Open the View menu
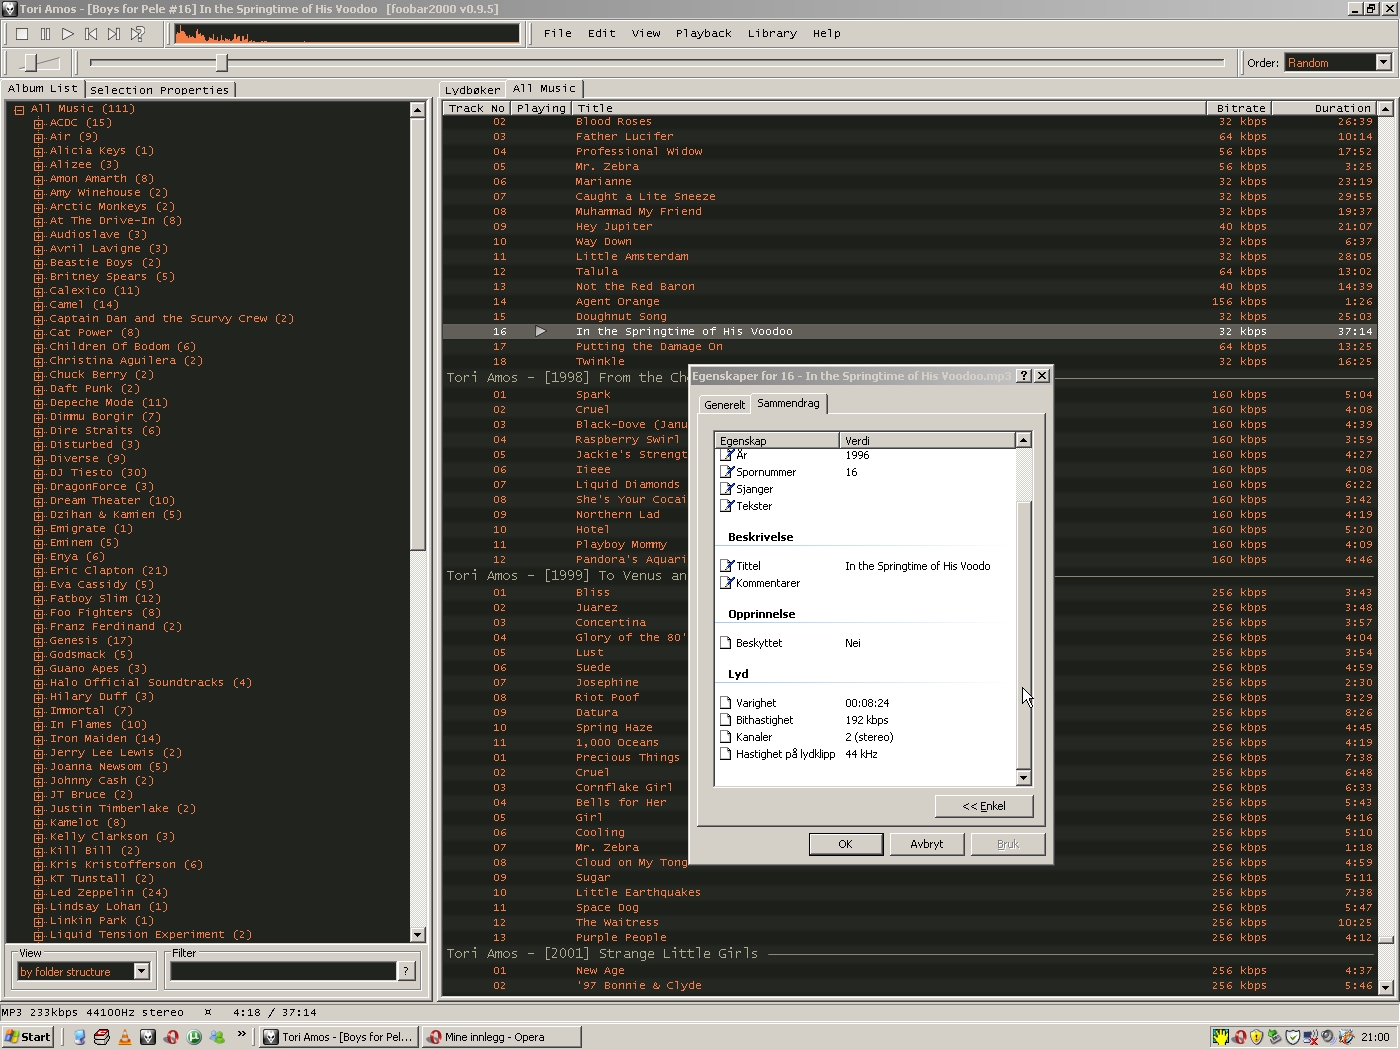 click(x=646, y=33)
